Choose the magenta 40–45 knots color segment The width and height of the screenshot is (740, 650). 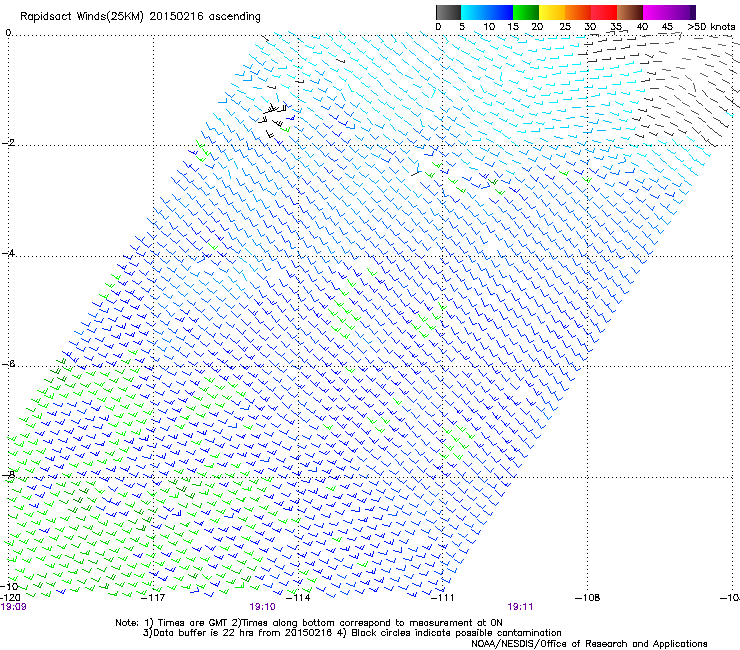point(656,12)
